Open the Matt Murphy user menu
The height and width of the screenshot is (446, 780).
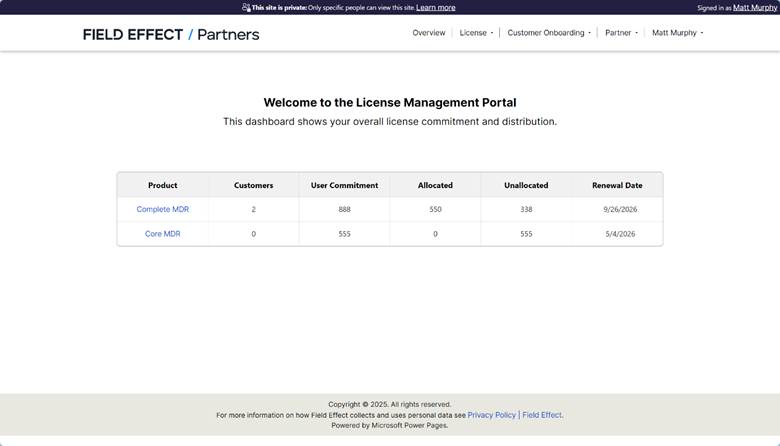(x=678, y=33)
